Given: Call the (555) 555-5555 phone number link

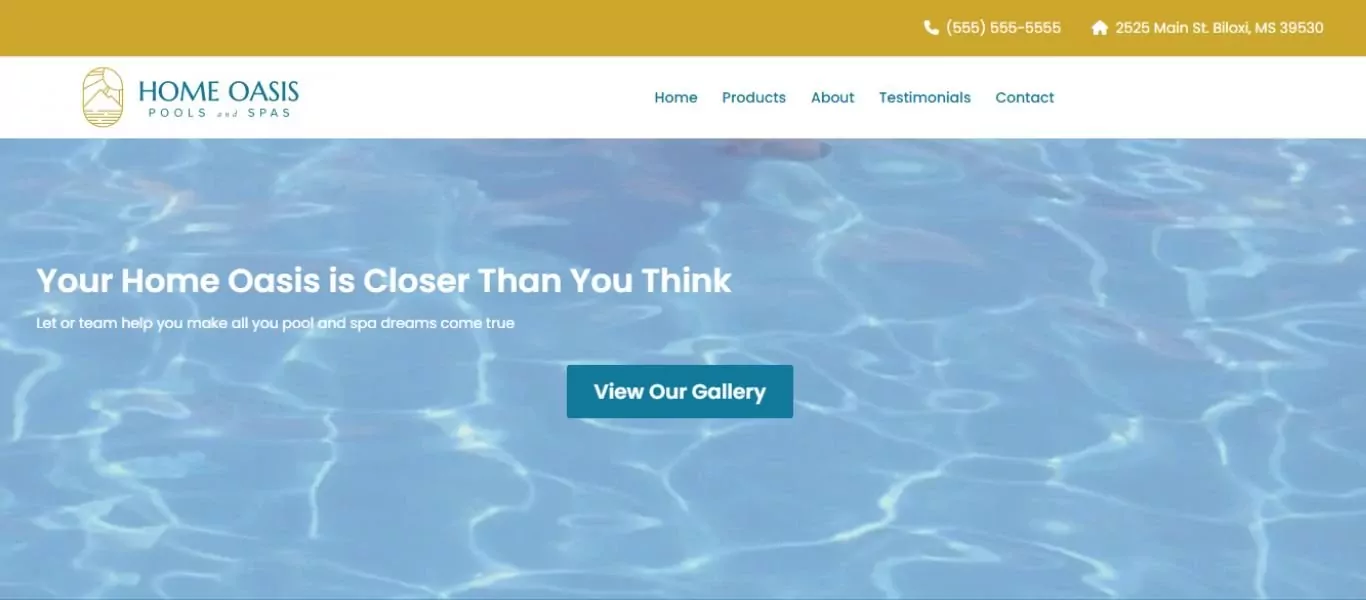Looking at the screenshot, I should click(x=1003, y=28).
